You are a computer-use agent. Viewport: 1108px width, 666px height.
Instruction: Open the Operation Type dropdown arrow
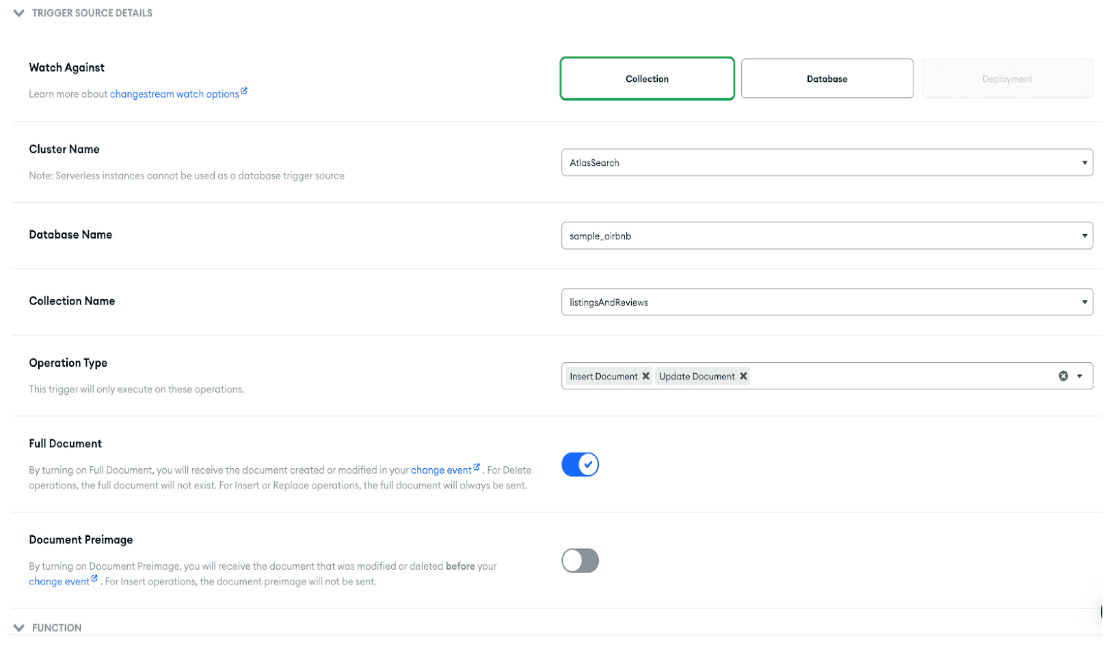(x=1081, y=377)
